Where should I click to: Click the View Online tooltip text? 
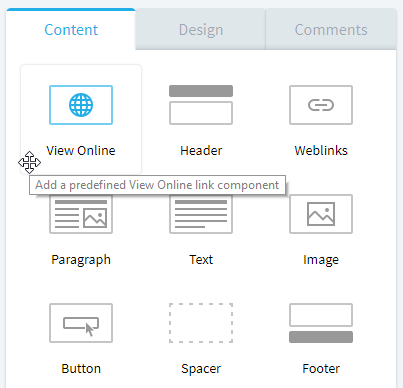(157, 185)
